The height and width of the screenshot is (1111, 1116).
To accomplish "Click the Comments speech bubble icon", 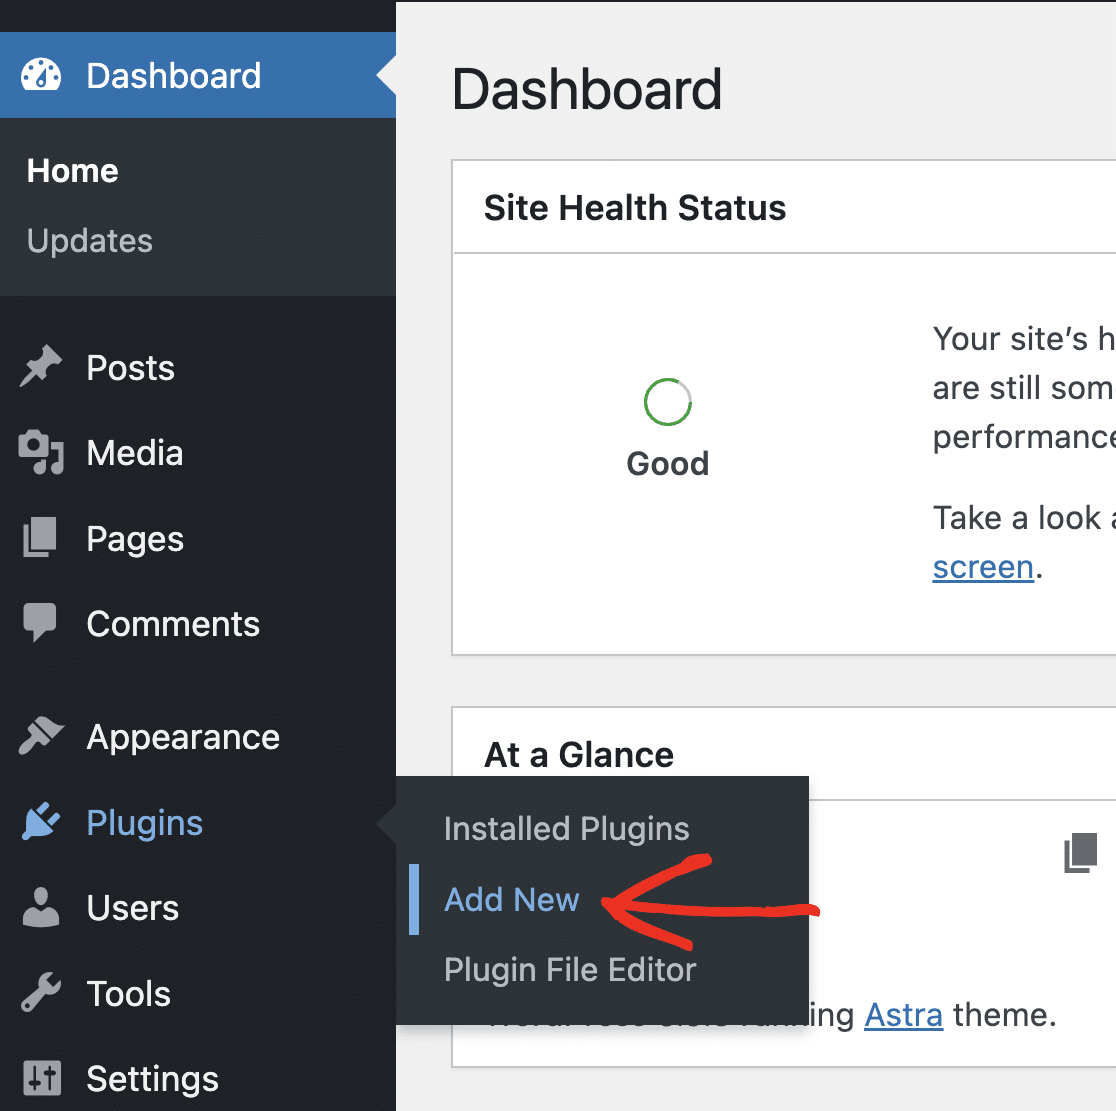I will tap(40, 623).
